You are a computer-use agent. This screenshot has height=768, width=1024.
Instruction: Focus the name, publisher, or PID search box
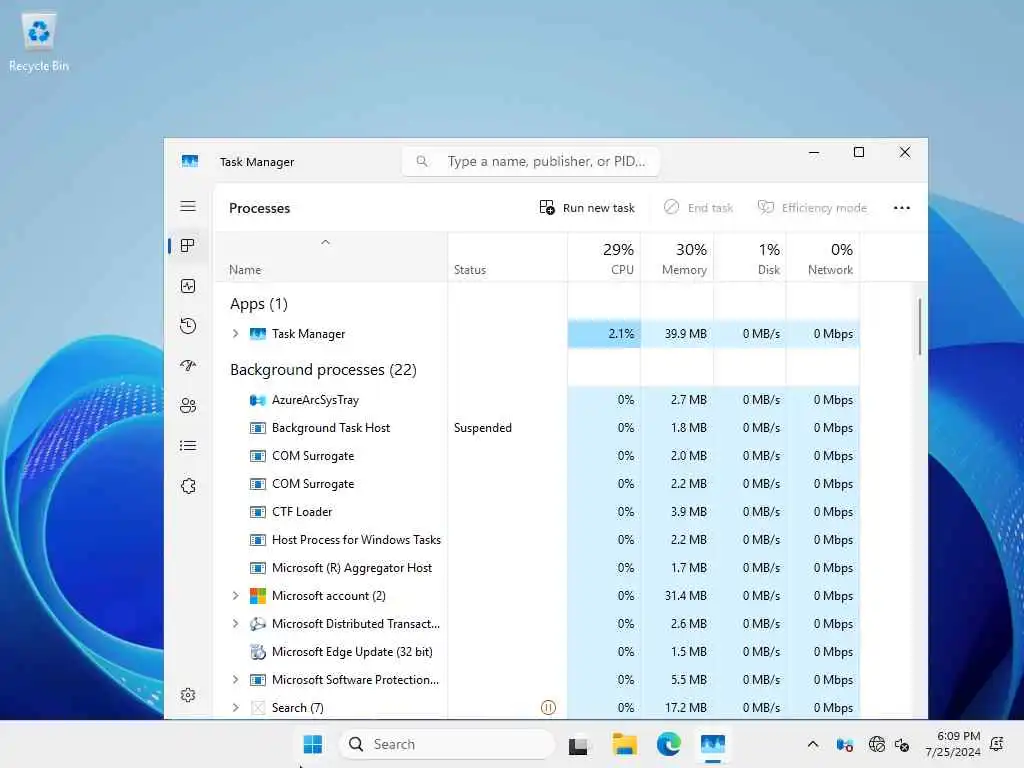coord(531,161)
